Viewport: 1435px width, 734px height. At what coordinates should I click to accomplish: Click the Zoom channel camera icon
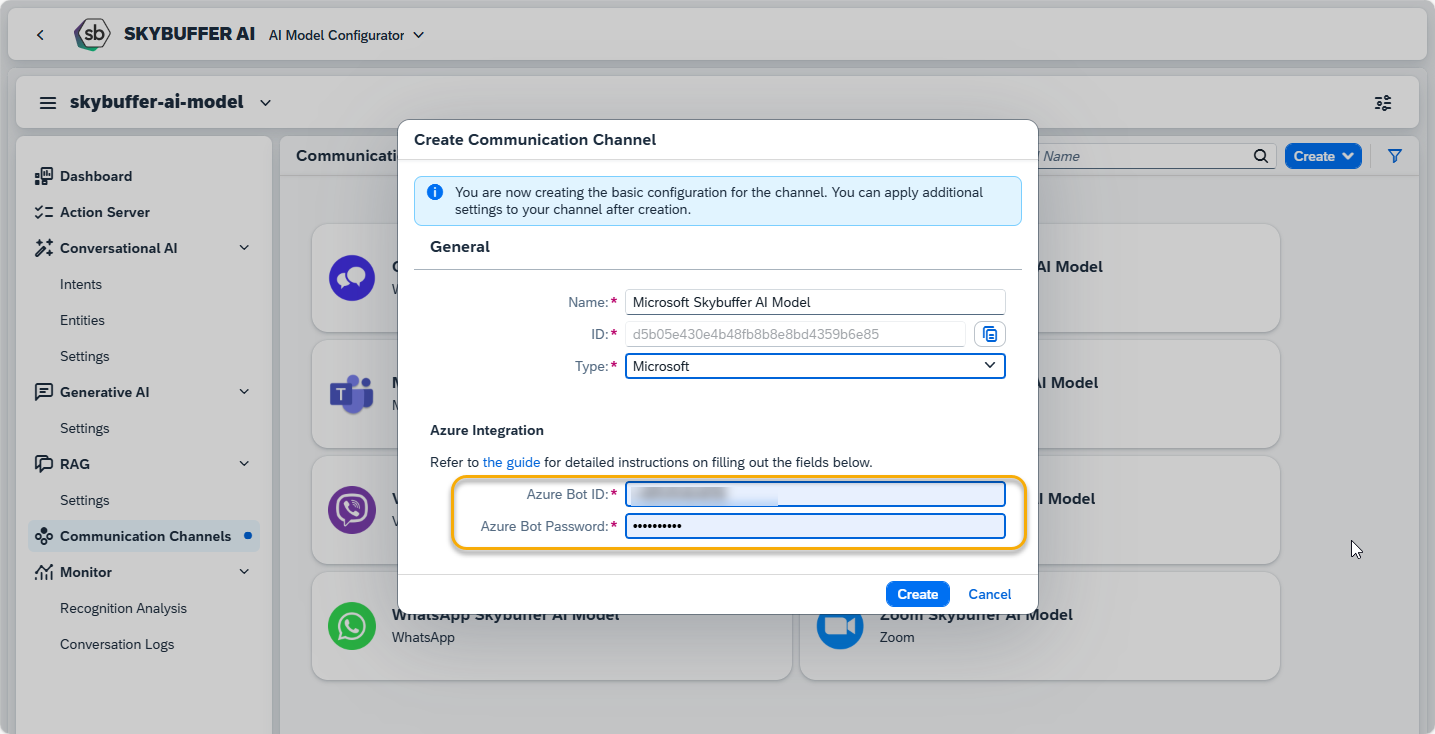pyautogui.click(x=840, y=626)
